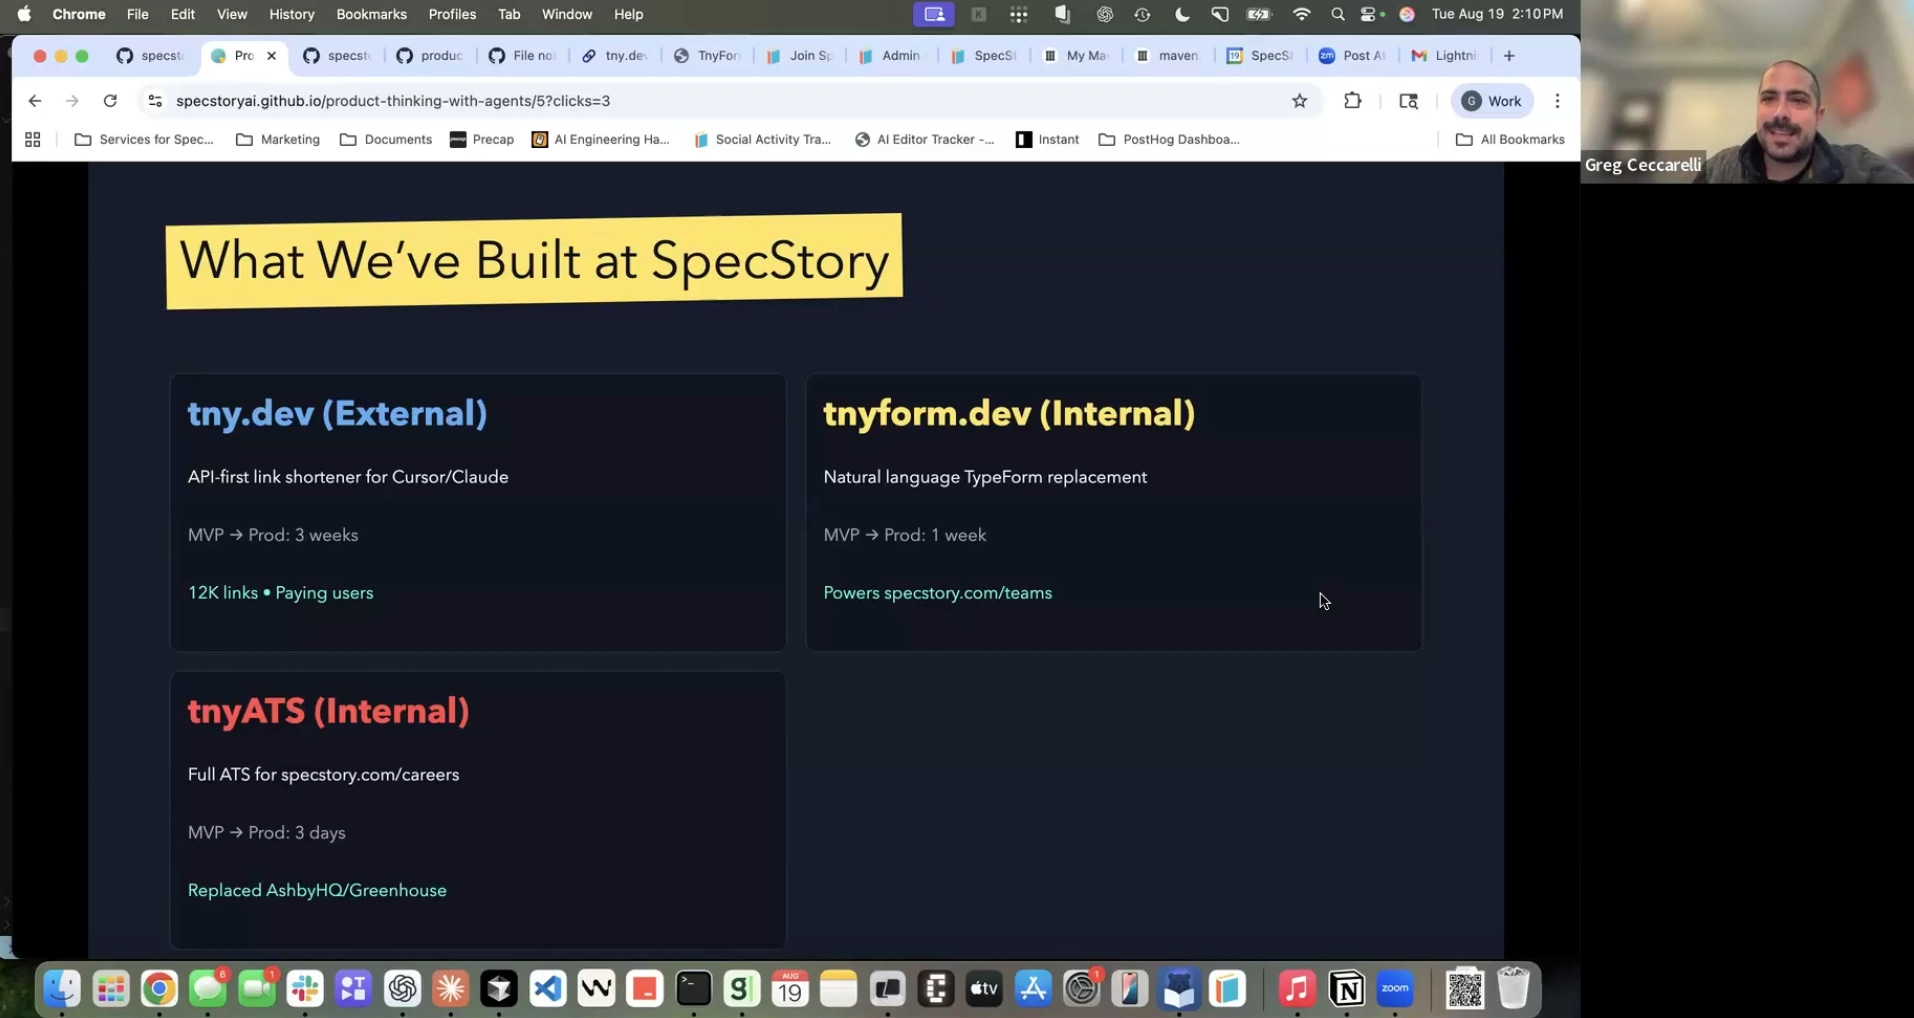Image resolution: width=1914 pixels, height=1018 pixels.
Task: Open Messages in the dock
Action: pyautogui.click(x=208, y=989)
